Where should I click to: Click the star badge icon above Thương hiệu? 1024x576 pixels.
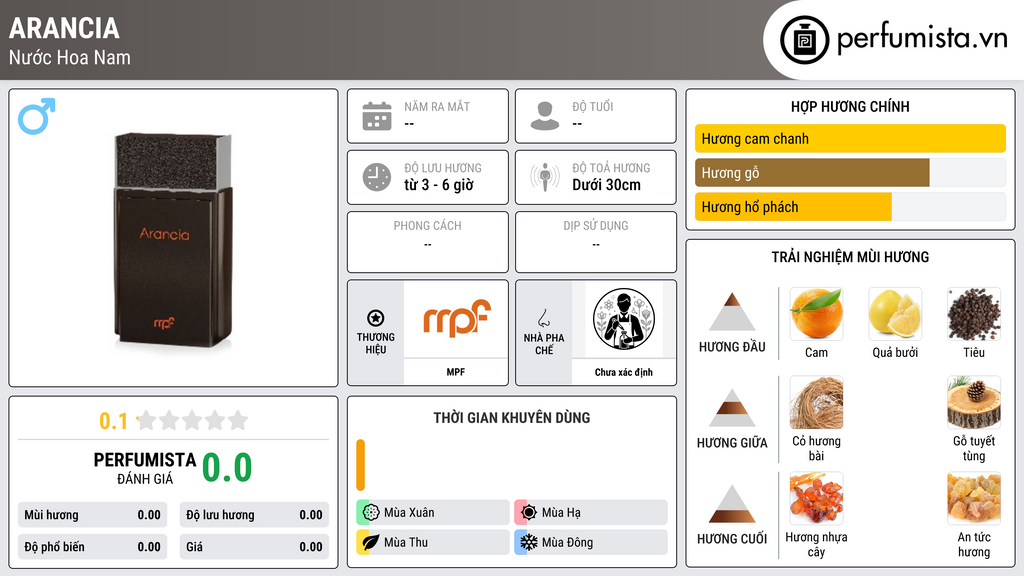[376, 318]
